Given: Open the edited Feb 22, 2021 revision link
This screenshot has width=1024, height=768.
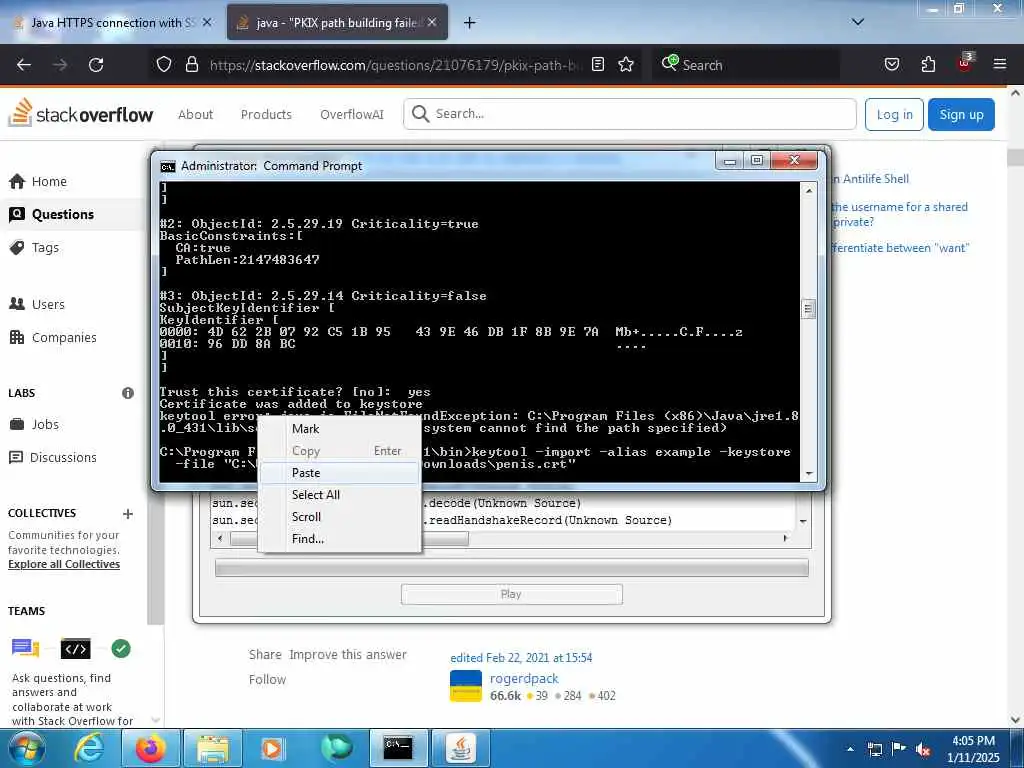Looking at the screenshot, I should pos(521,658).
